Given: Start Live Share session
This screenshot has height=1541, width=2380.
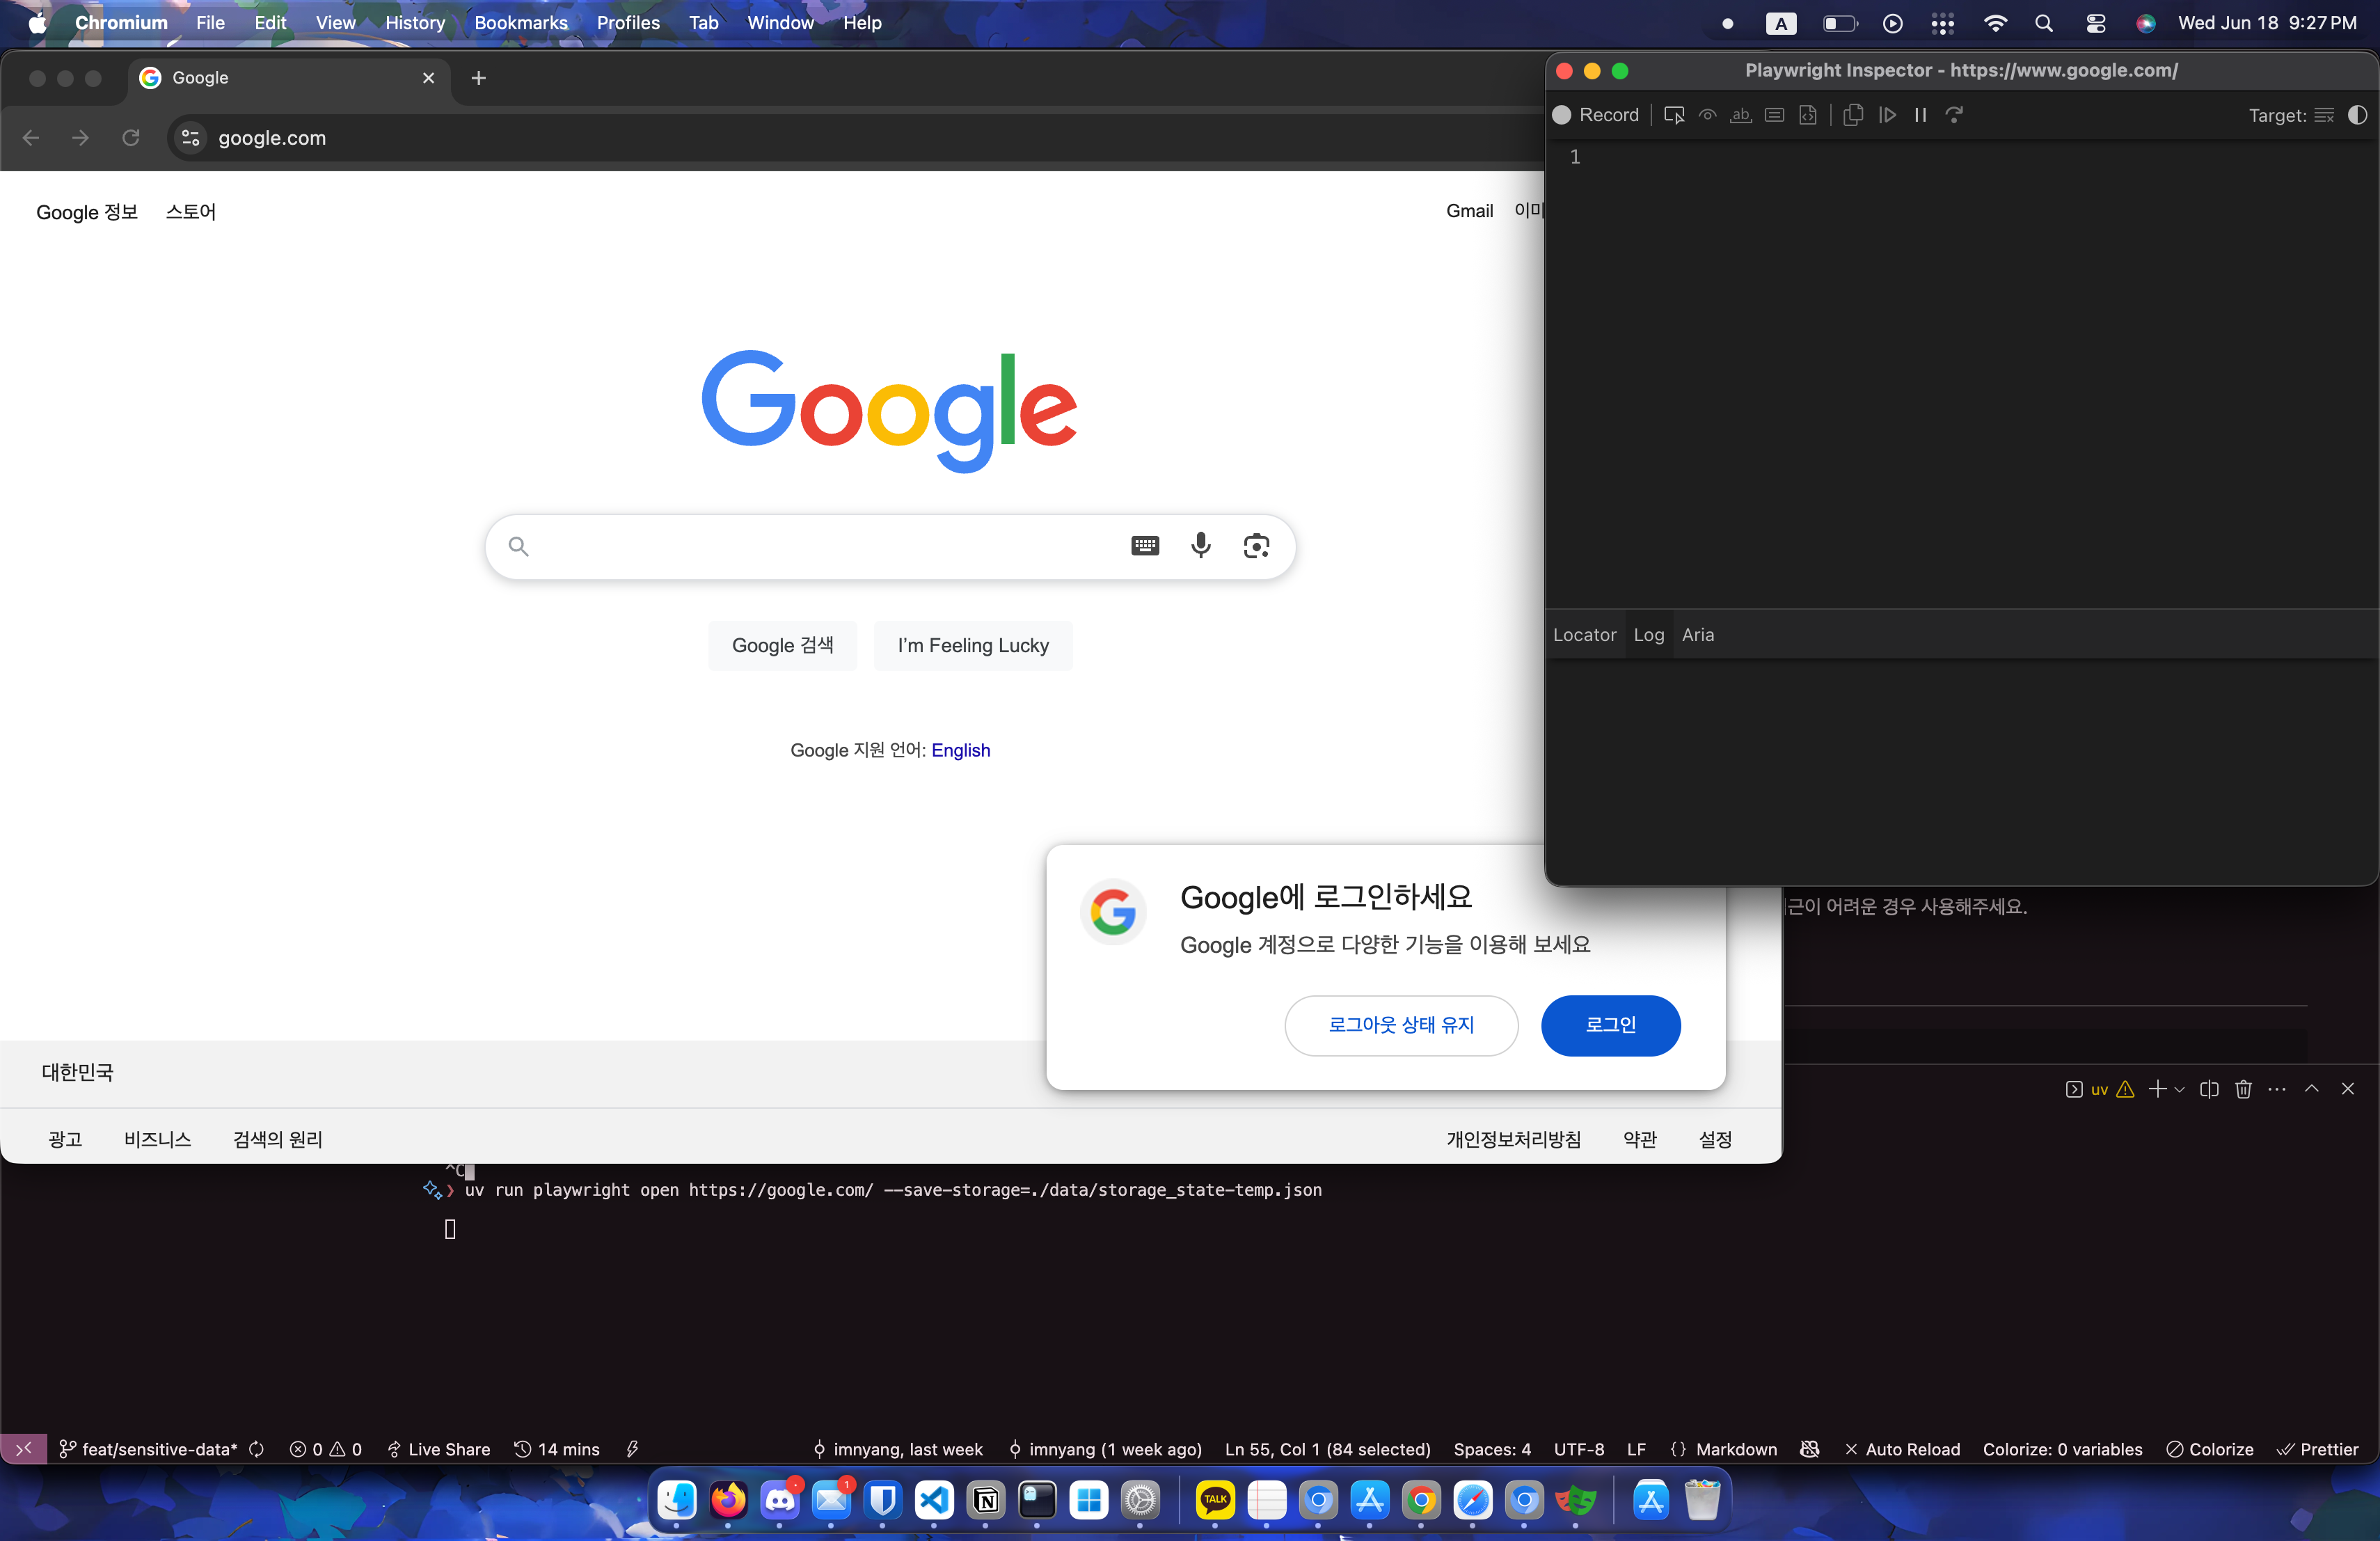Looking at the screenshot, I should [x=438, y=1449].
